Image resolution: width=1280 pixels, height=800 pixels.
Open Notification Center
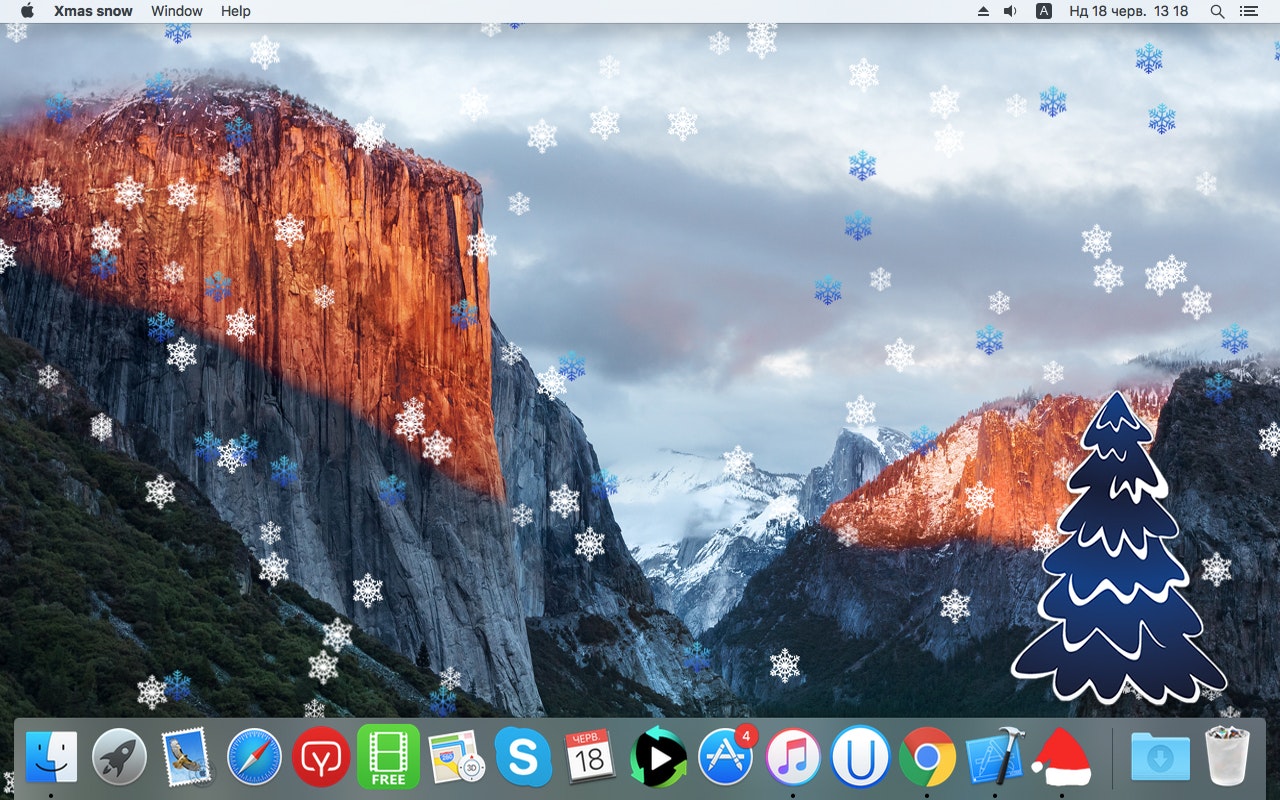[1248, 11]
